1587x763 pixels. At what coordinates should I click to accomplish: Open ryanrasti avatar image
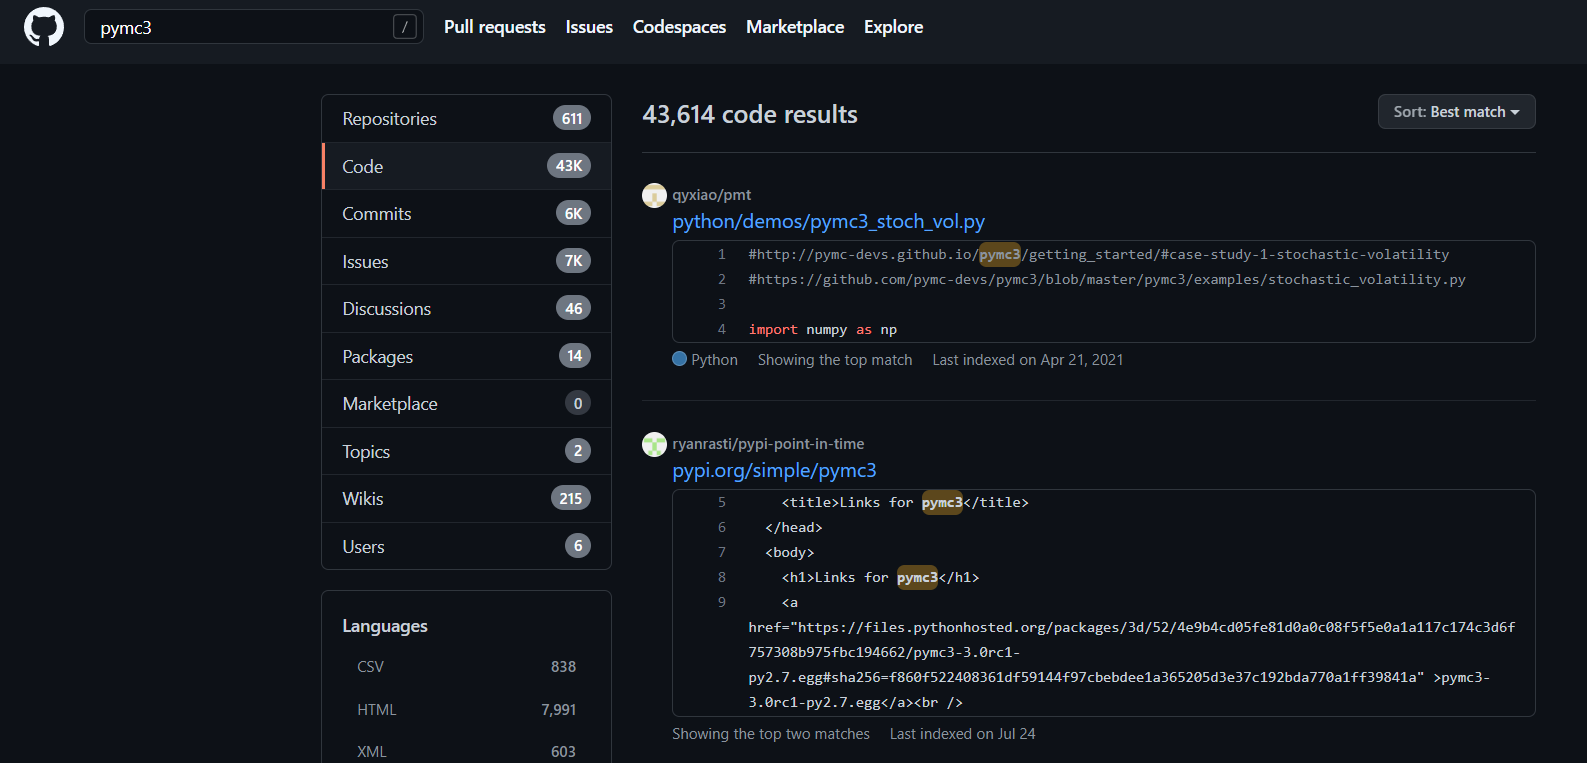pyautogui.click(x=654, y=444)
